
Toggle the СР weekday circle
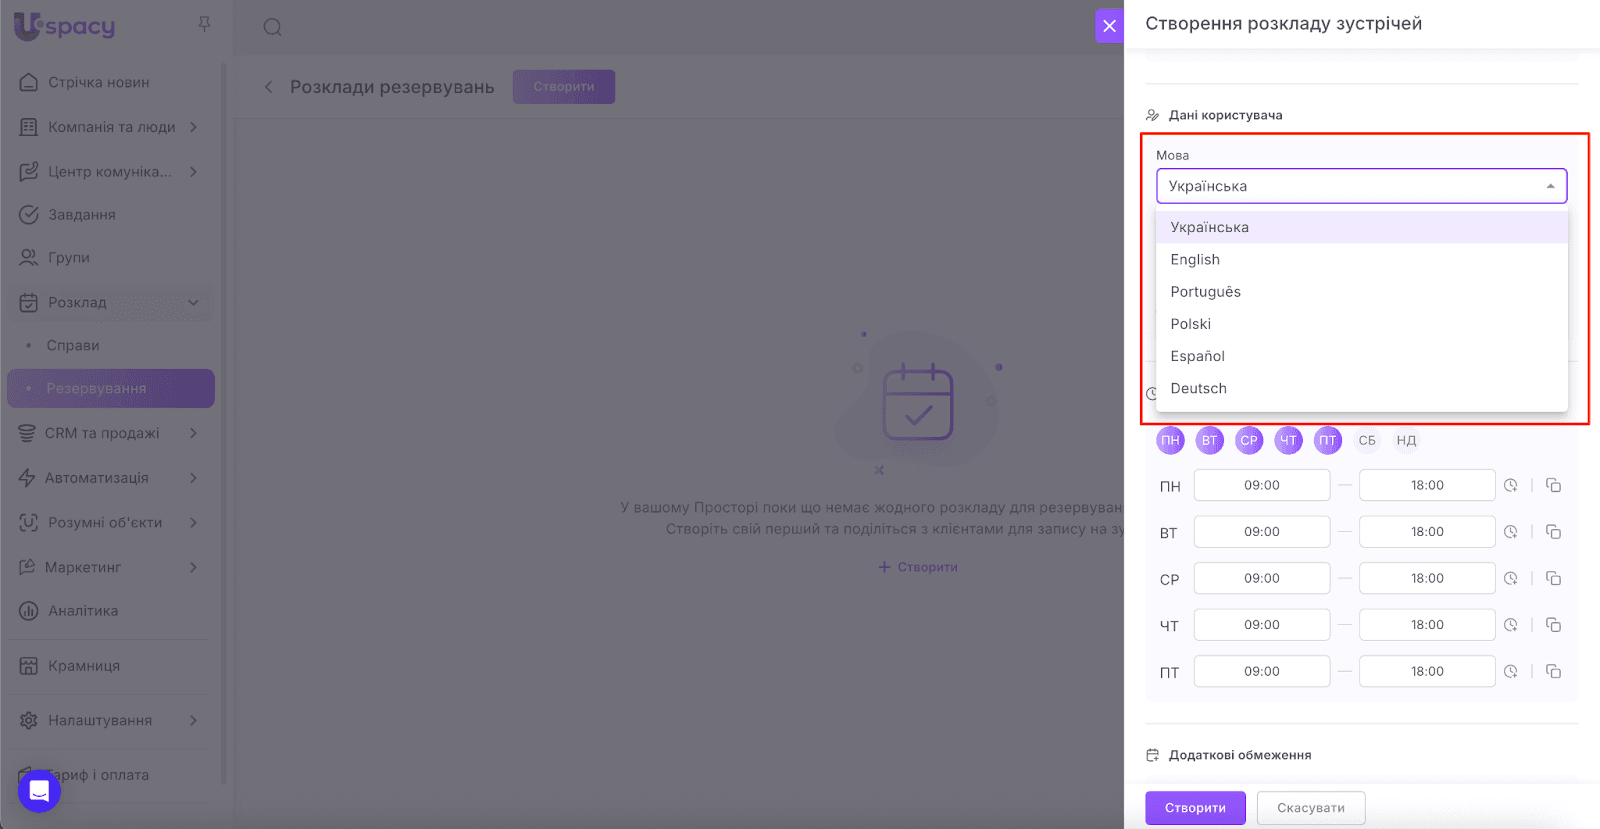click(x=1249, y=440)
